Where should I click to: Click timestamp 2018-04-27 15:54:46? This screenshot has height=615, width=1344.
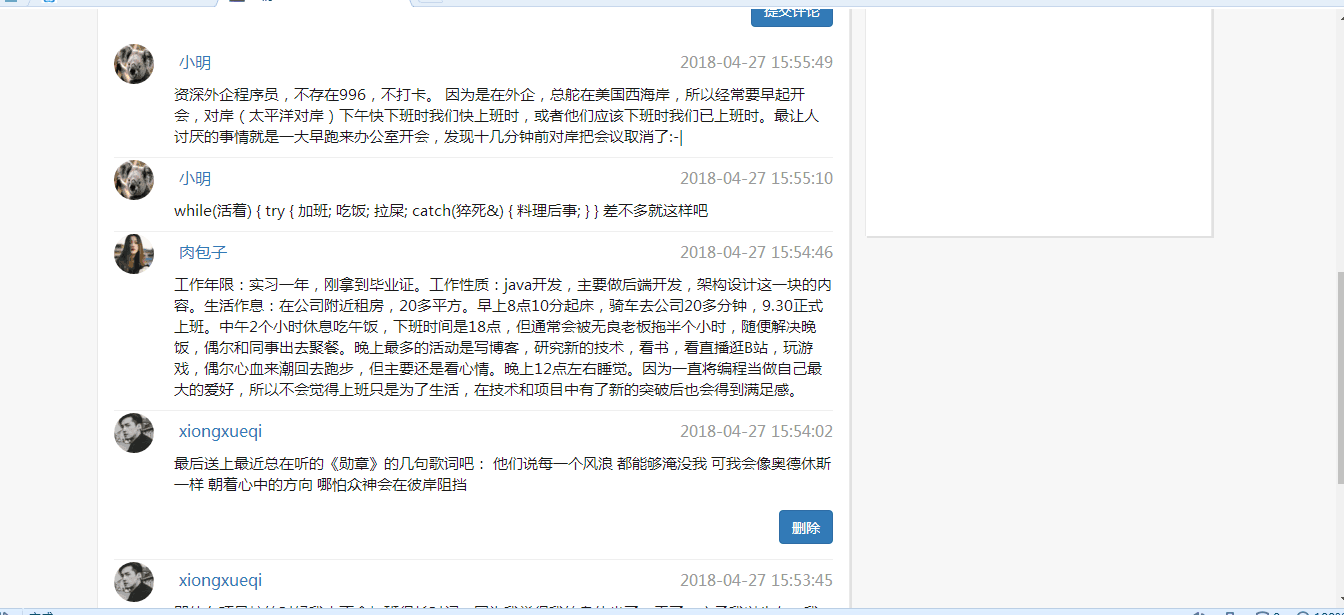756,252
